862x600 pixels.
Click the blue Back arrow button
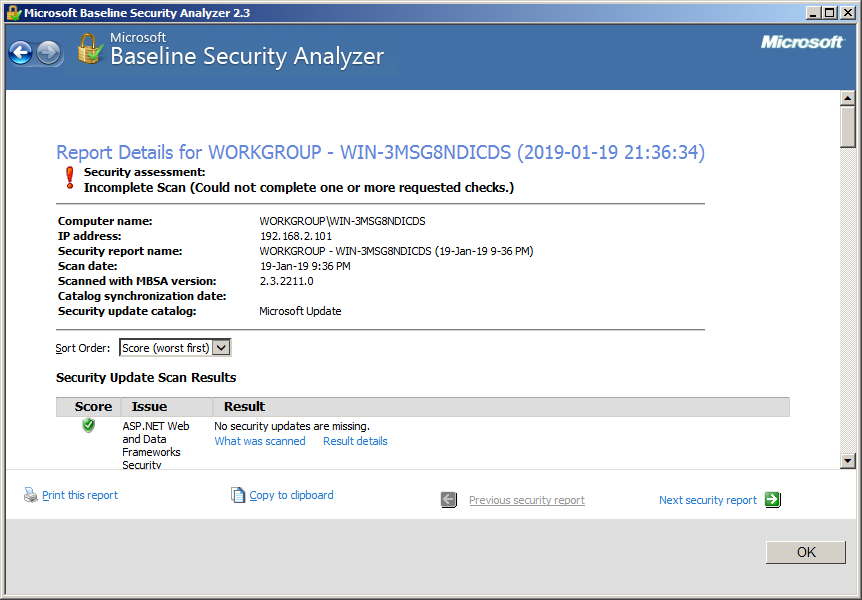point(21,53)
